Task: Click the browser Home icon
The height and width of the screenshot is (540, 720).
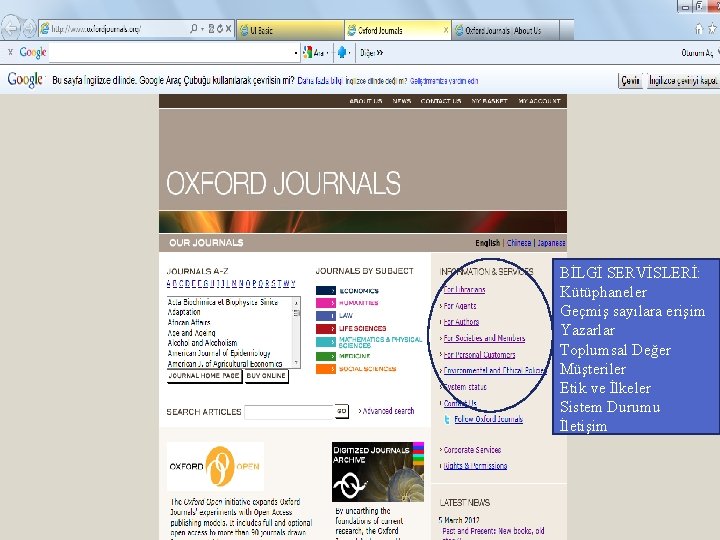Action: (699, 29)
